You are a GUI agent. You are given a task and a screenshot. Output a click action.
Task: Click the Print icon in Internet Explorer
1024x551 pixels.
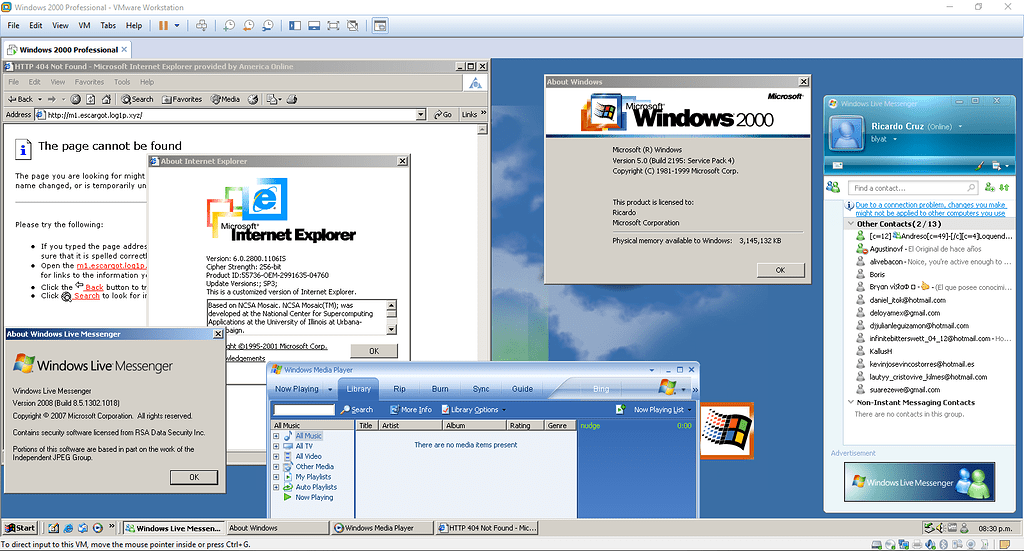coord(292,99)
